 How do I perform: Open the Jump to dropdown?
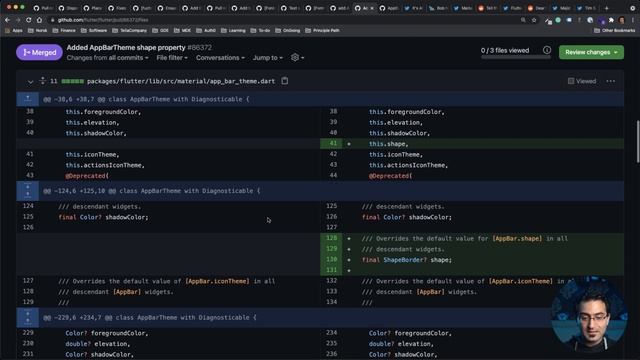coord(267,58)
